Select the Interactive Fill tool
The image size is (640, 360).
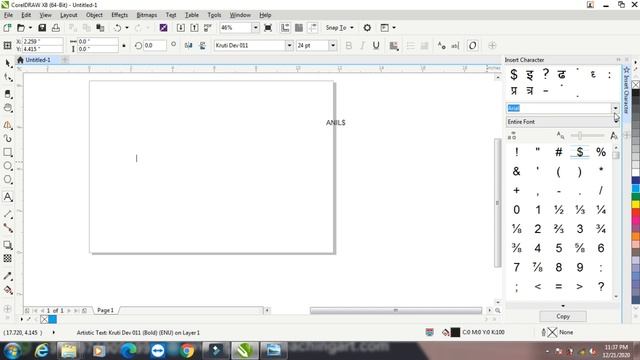(x=8, y=290)
